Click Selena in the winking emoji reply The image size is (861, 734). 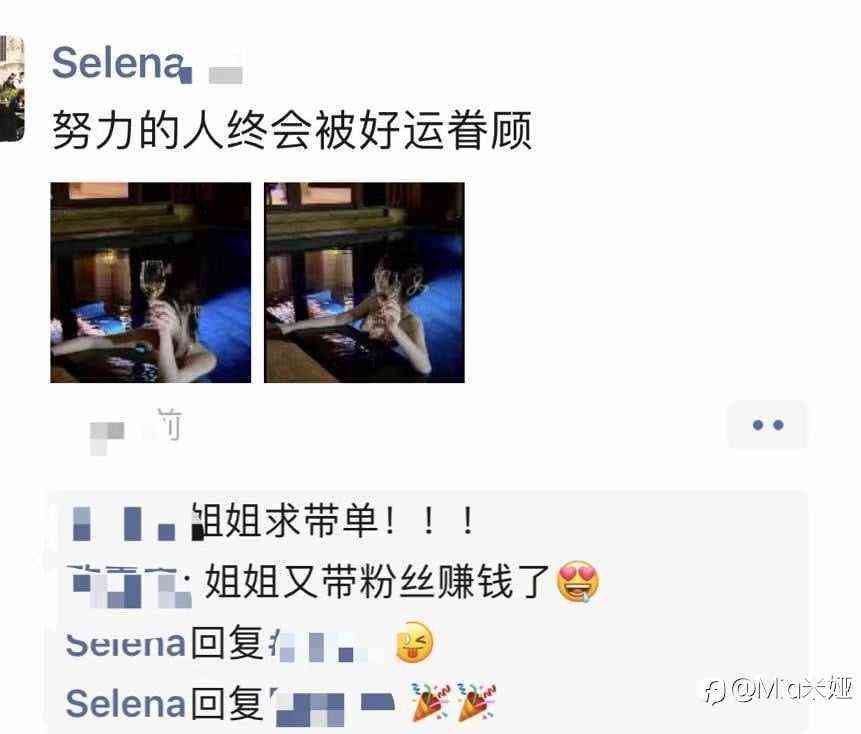pos(125,644)
